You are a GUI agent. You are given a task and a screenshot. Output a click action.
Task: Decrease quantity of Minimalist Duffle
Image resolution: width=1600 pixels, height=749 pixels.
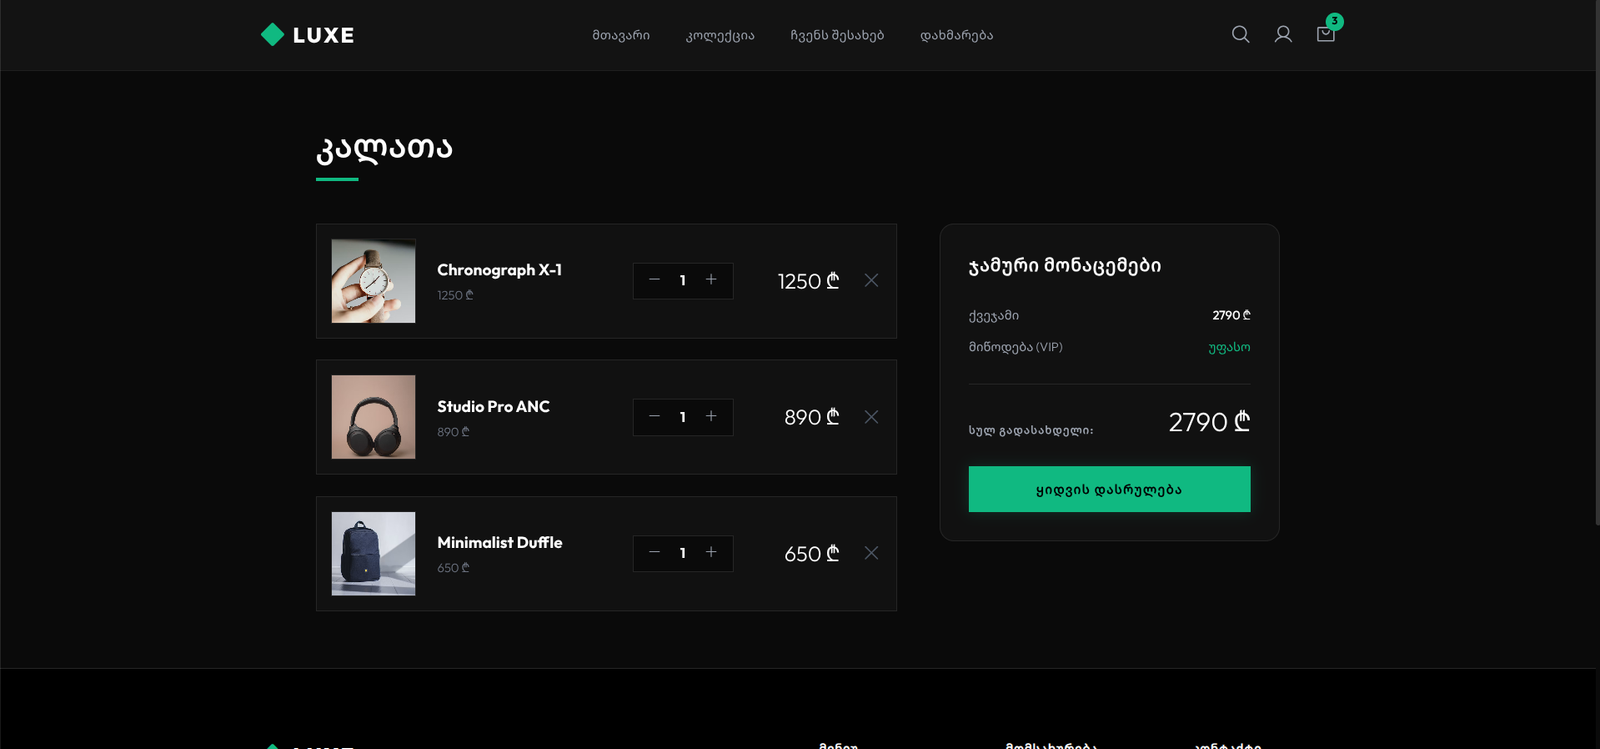click(654, 552)
